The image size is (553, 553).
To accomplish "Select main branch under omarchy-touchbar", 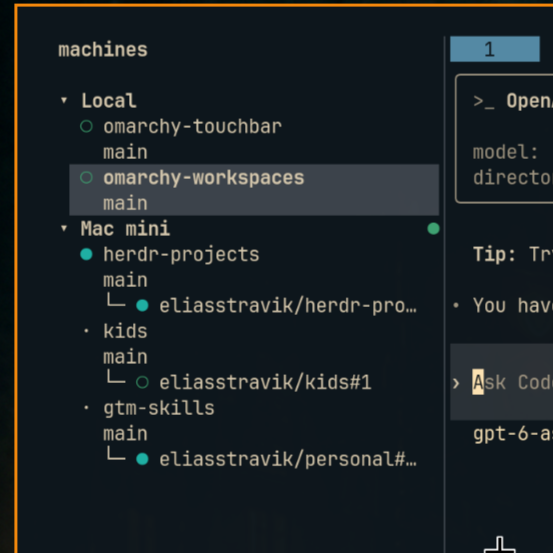I will pos(125,152).
